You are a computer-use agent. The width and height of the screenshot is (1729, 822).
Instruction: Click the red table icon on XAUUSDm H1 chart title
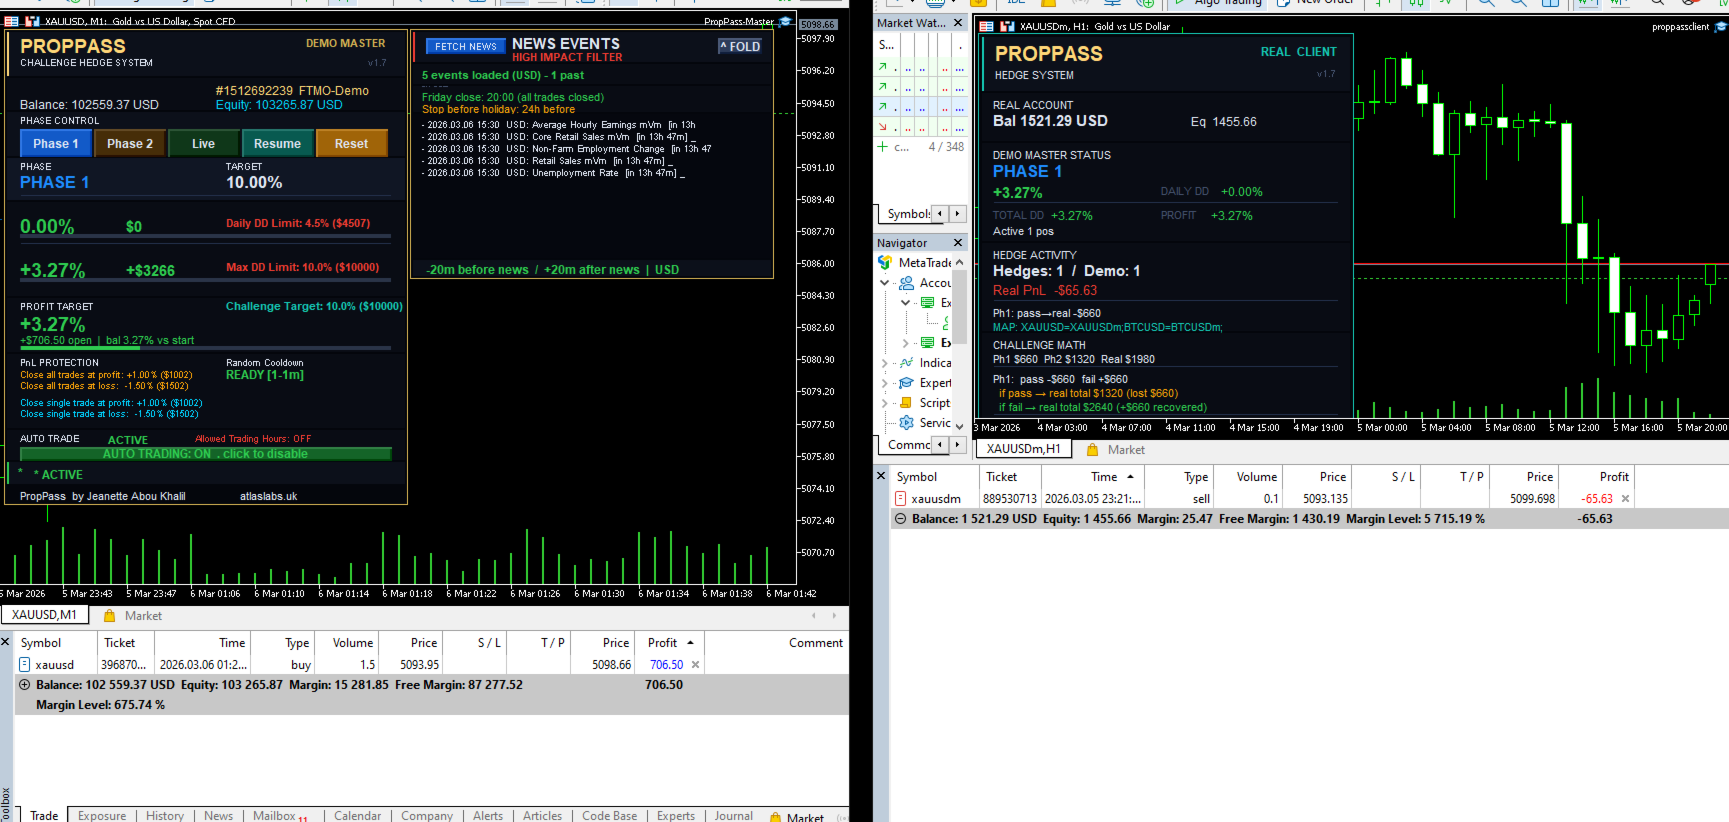click(987, 27)
